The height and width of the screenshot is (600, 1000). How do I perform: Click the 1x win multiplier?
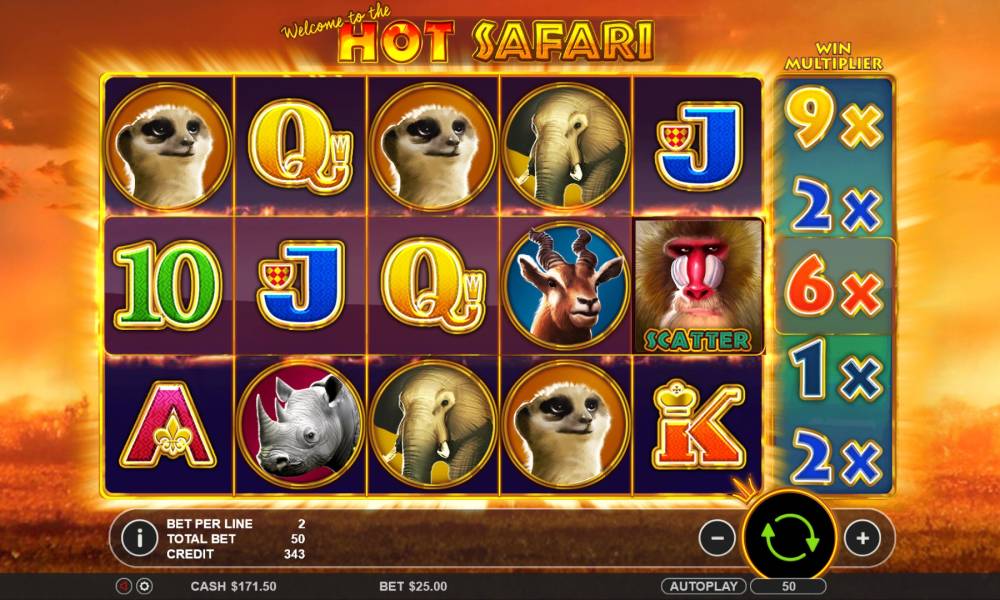(x=834, y=370)
